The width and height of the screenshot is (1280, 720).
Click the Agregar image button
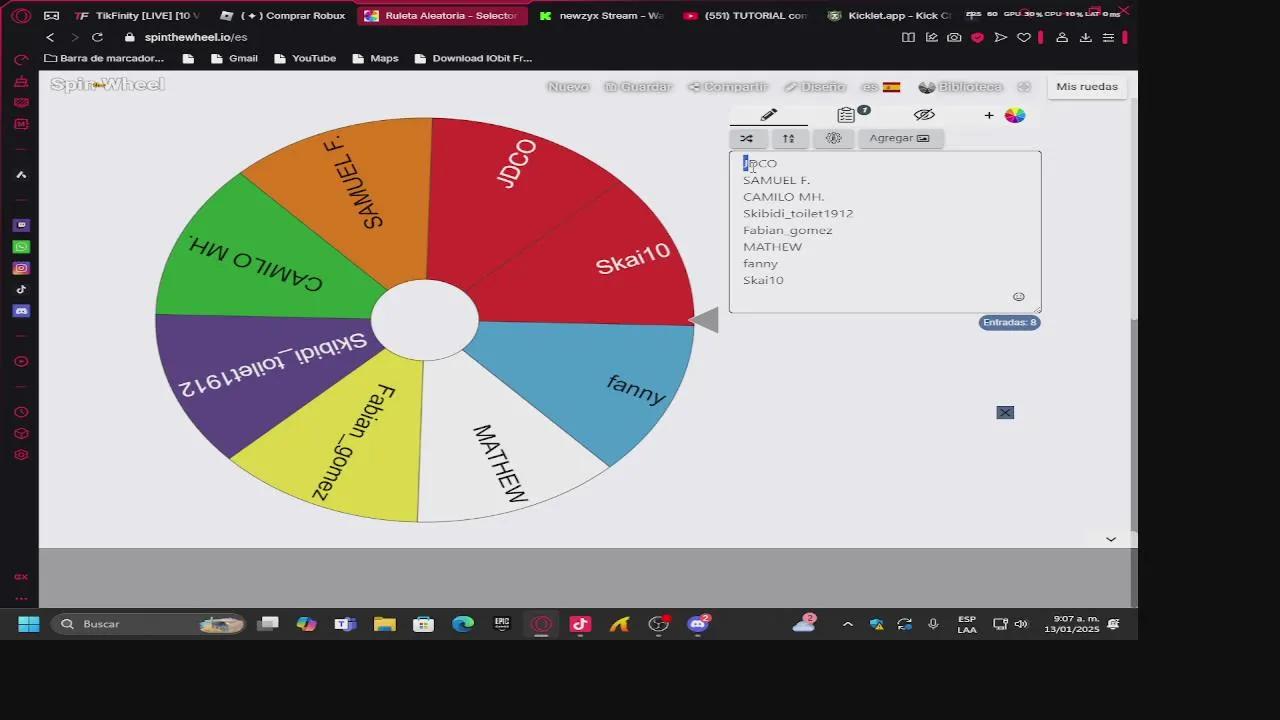pos(899,138)
